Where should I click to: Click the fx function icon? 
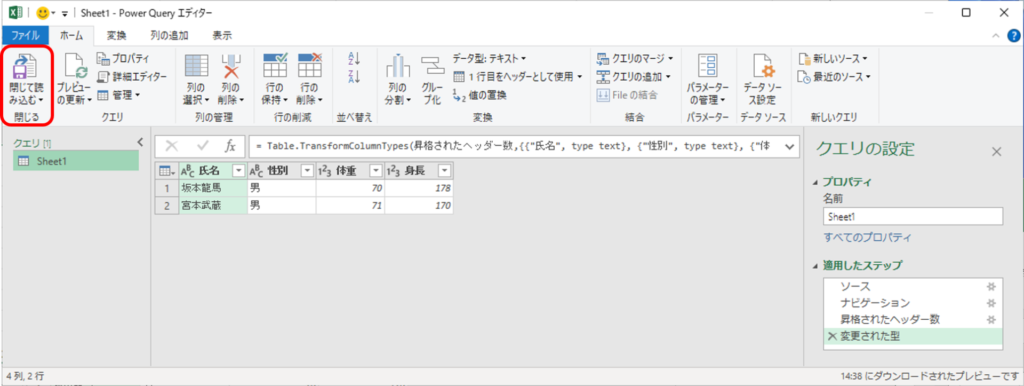pyautogui.click(x=231, y=147)
